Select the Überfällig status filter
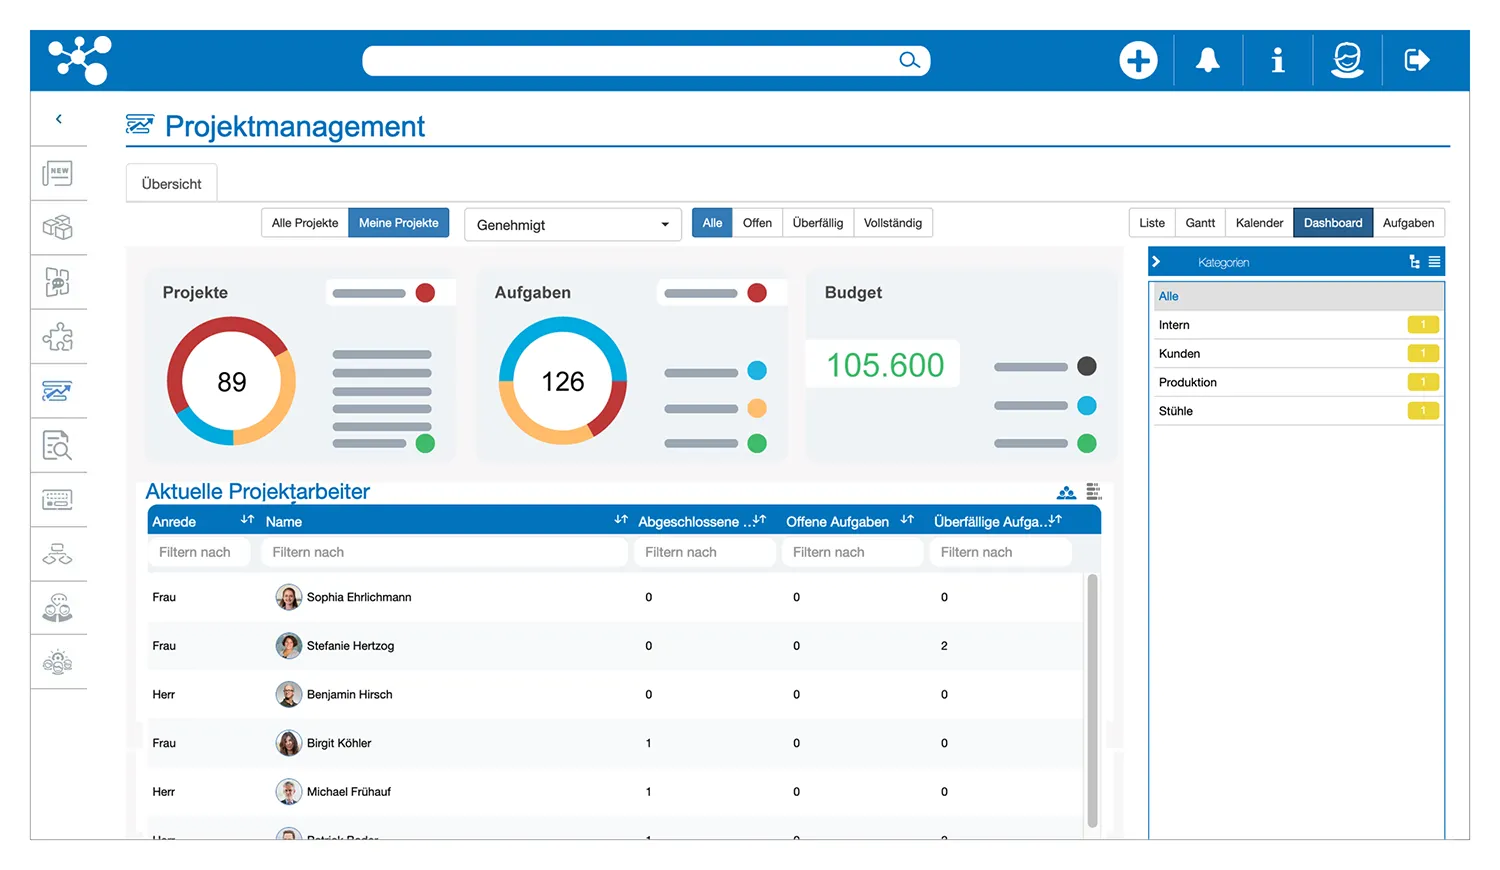Image resolution: width=1500 pixels, height=870 pixels. (x=817, y=223)
